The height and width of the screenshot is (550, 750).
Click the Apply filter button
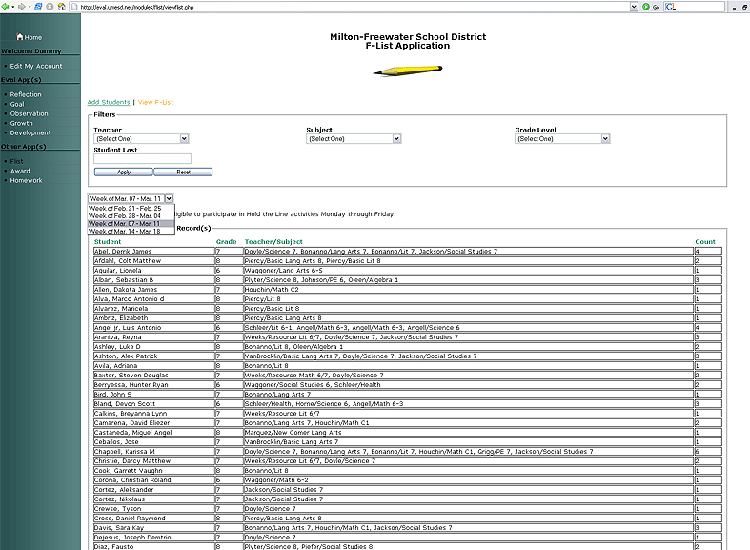coord(123,172)
